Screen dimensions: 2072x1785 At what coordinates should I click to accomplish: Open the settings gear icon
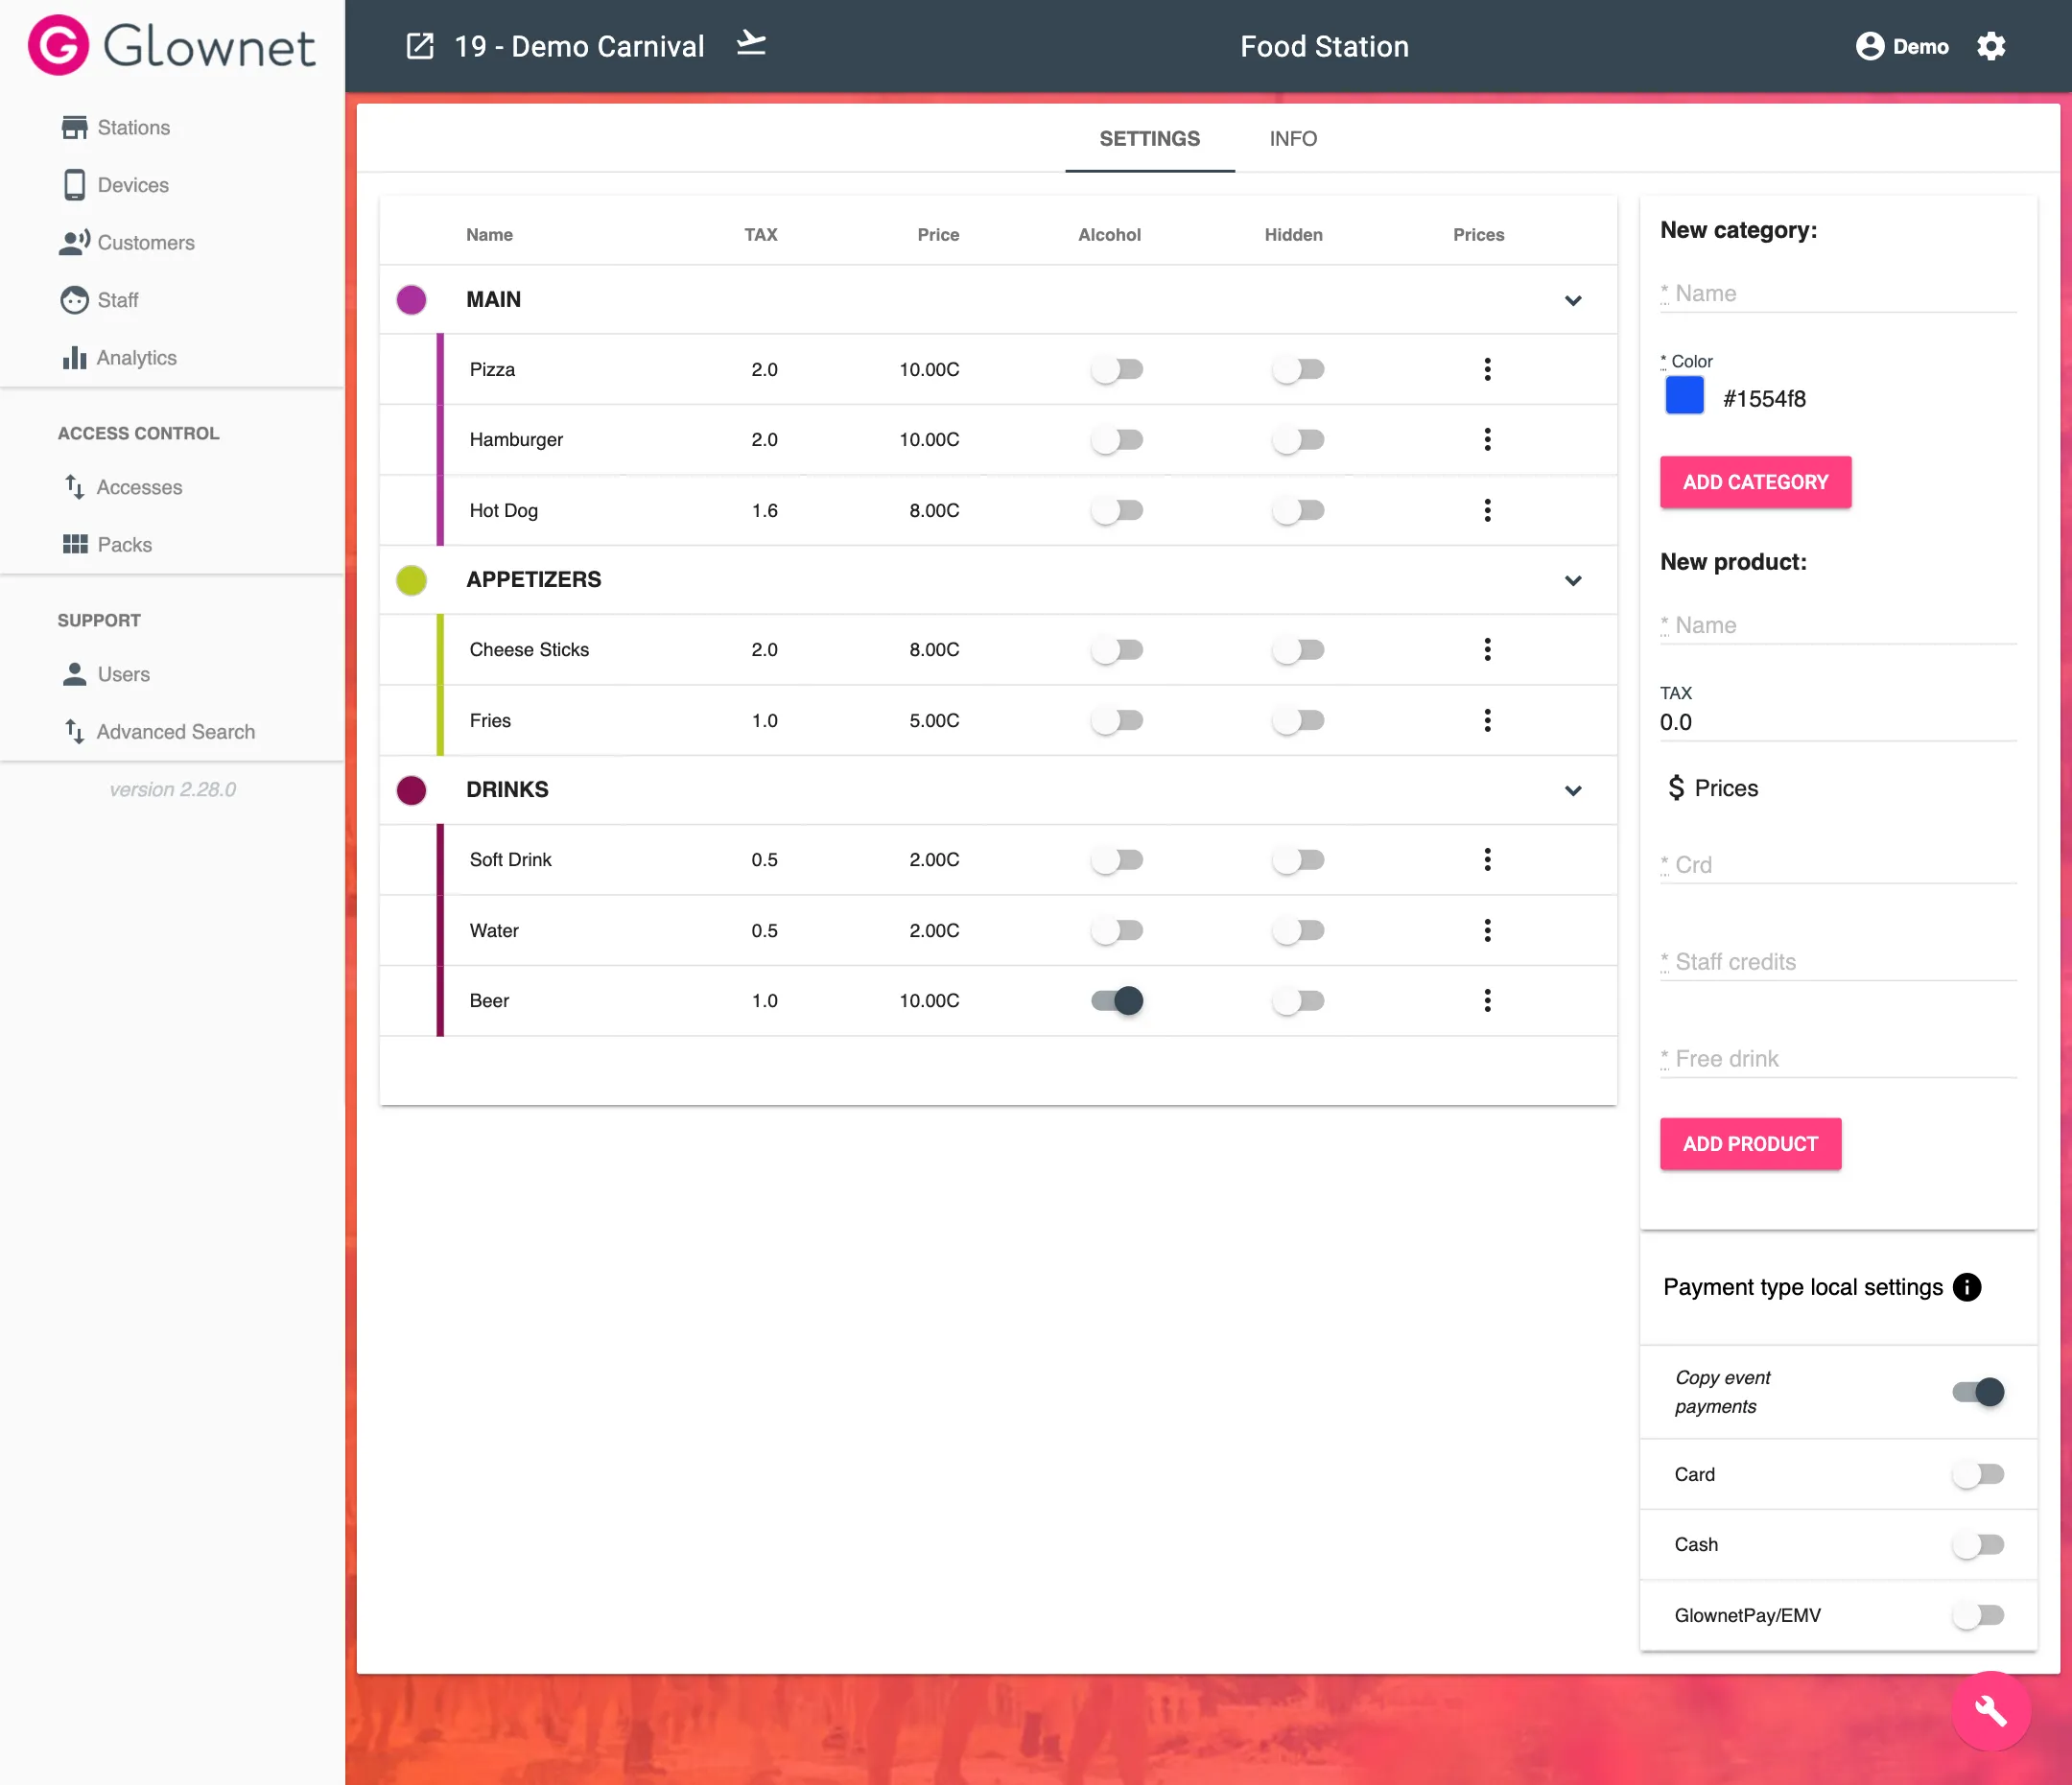(x=1991, y=46)
